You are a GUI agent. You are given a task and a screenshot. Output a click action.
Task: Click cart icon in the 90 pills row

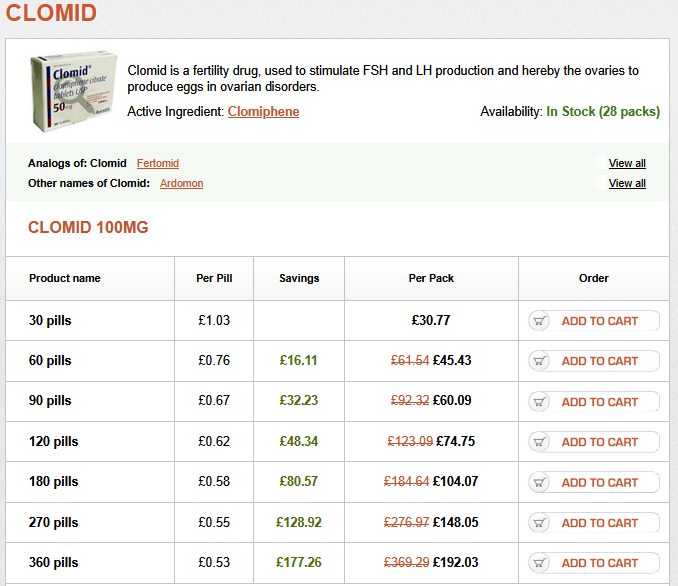coord(539,402)
